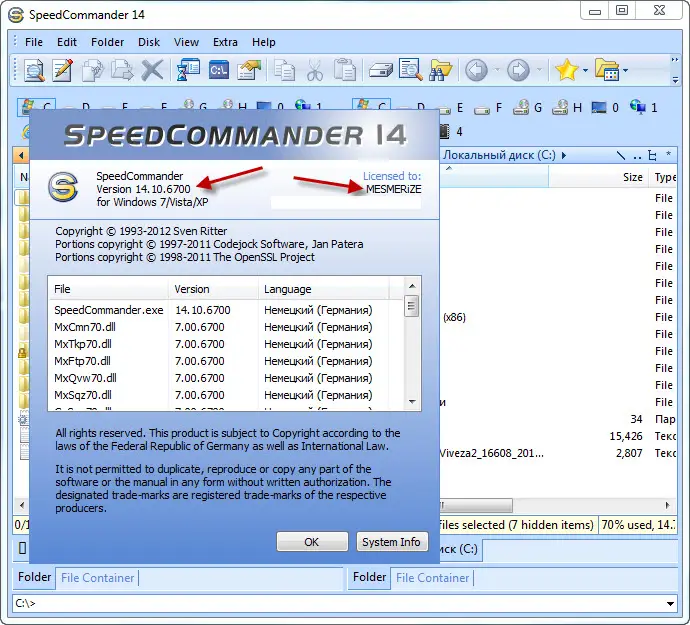690x625 pixels.
Task: Click the Paste clipboard icon
Action: [344, 70]
